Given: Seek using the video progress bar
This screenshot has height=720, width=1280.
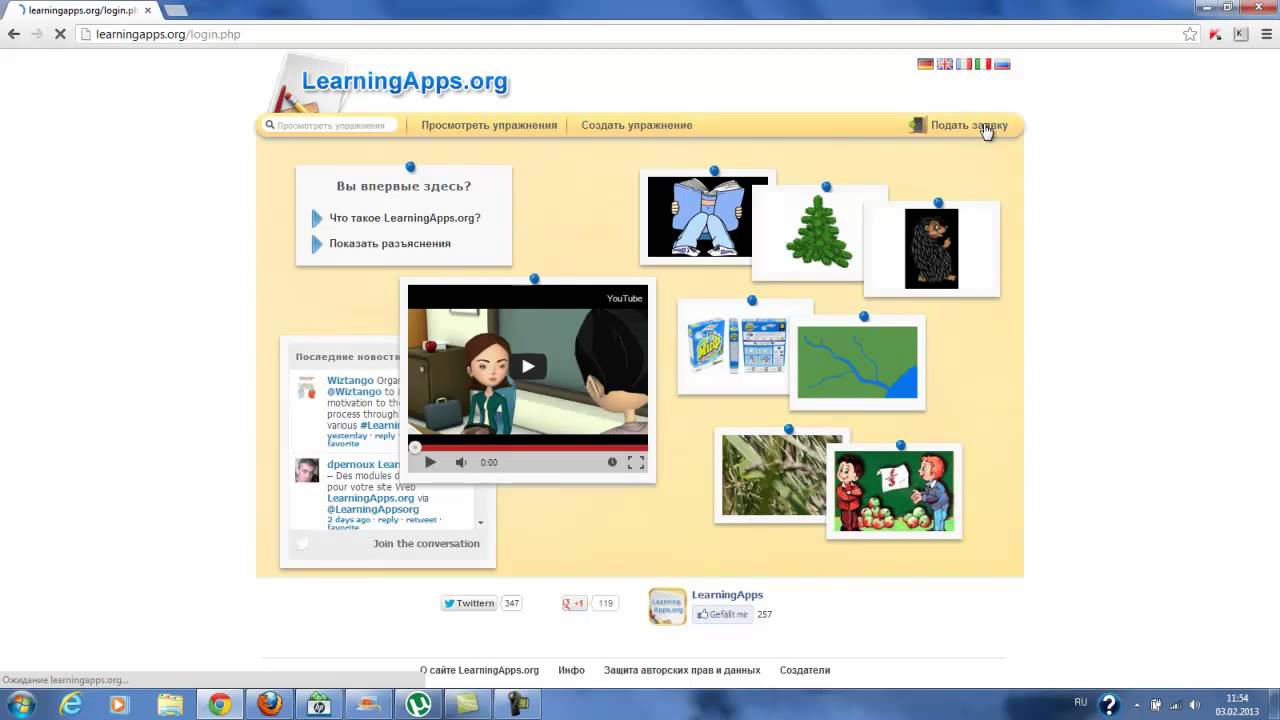Looking at the screenshot, I should pyautogui.click(x=528, y=447).
